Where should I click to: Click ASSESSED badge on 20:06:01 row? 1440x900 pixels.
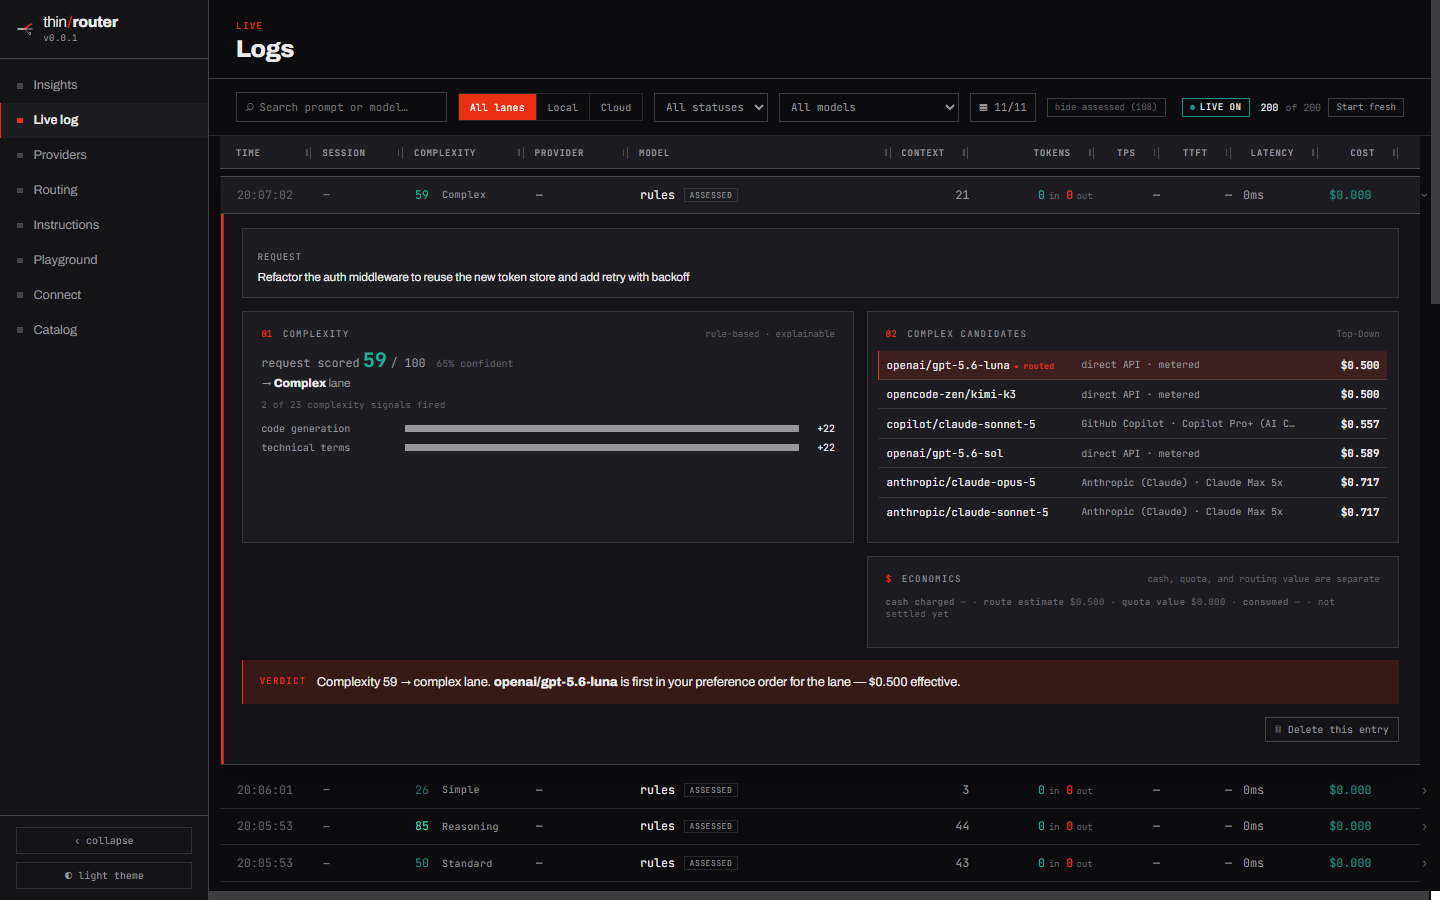coord(711,790)
